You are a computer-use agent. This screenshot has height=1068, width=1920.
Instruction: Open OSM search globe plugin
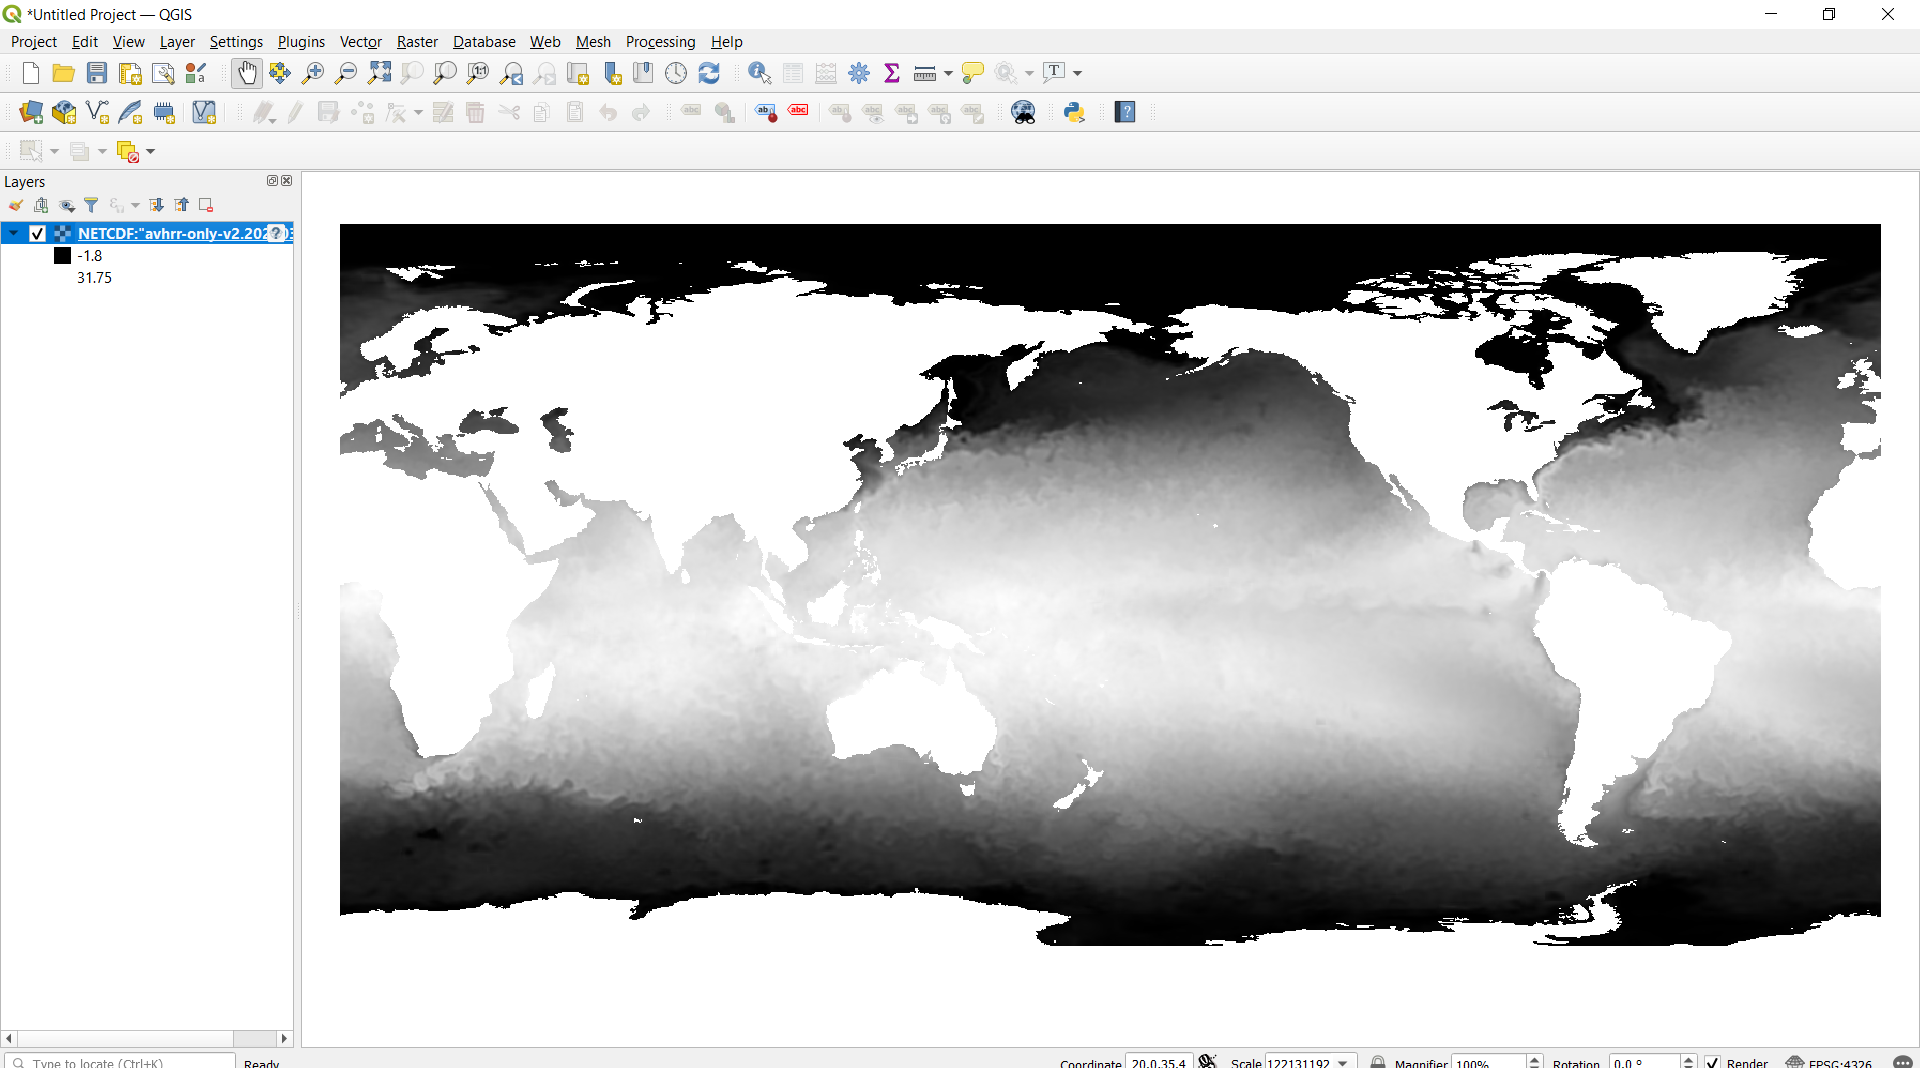(1023, 112)
